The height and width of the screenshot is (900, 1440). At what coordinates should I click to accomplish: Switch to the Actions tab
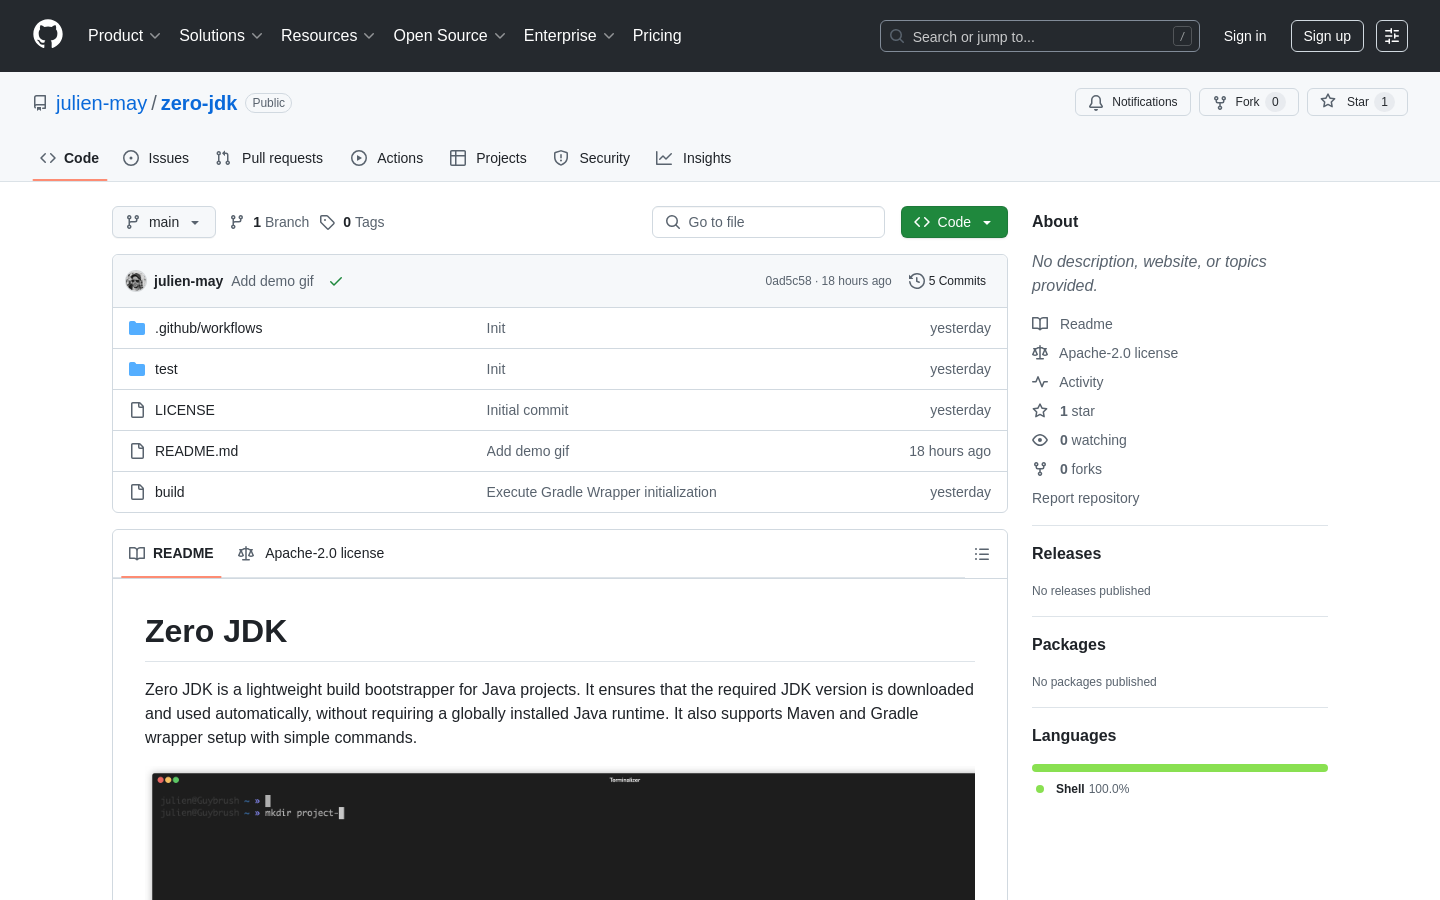click(x=387, y=158)
